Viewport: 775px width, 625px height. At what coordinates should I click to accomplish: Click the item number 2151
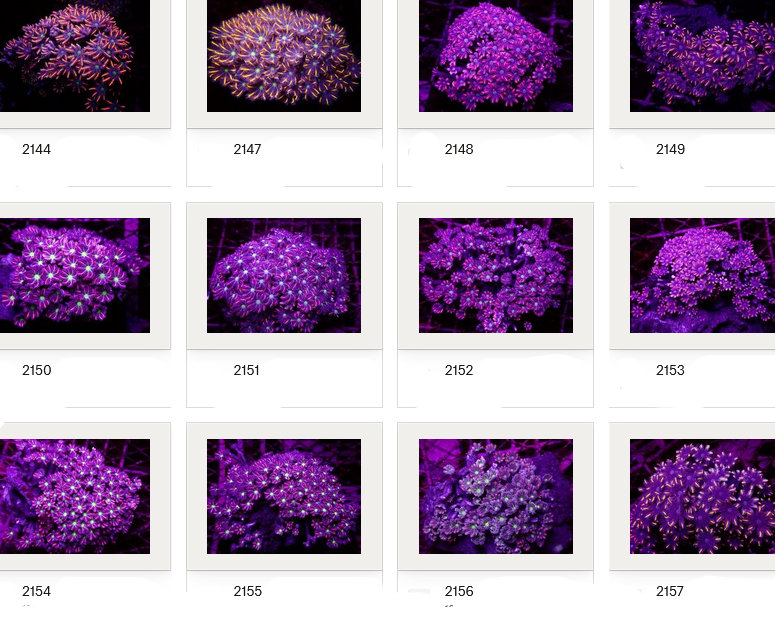click(246, 370)
